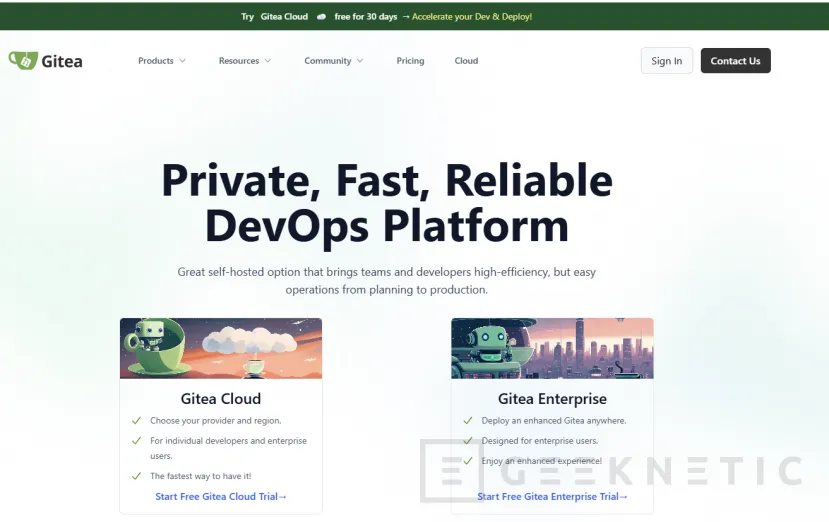
Task: Click 'free for 30 days' banner text
Action: point(366,17)
